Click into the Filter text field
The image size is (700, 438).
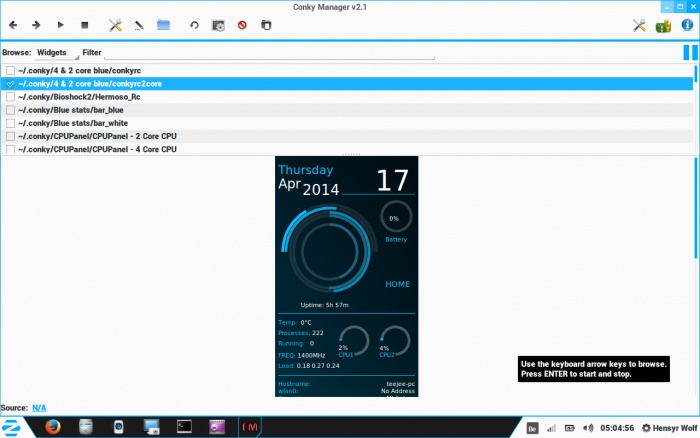point(270,52)
